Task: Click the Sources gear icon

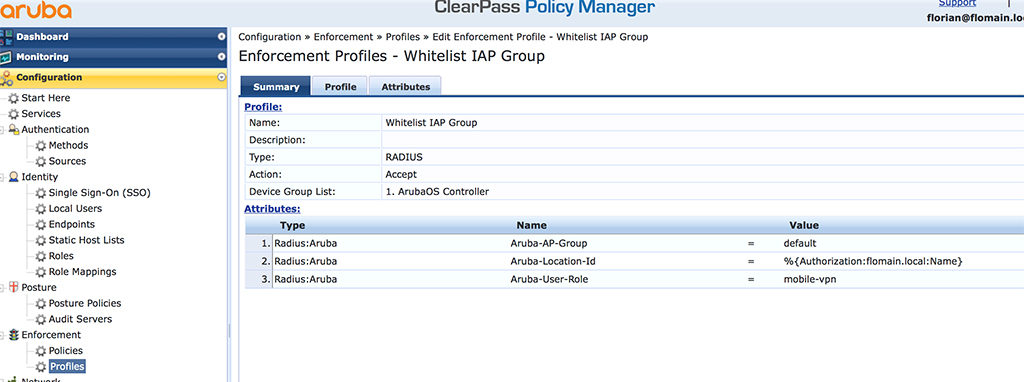Action: tap(41, 161)
